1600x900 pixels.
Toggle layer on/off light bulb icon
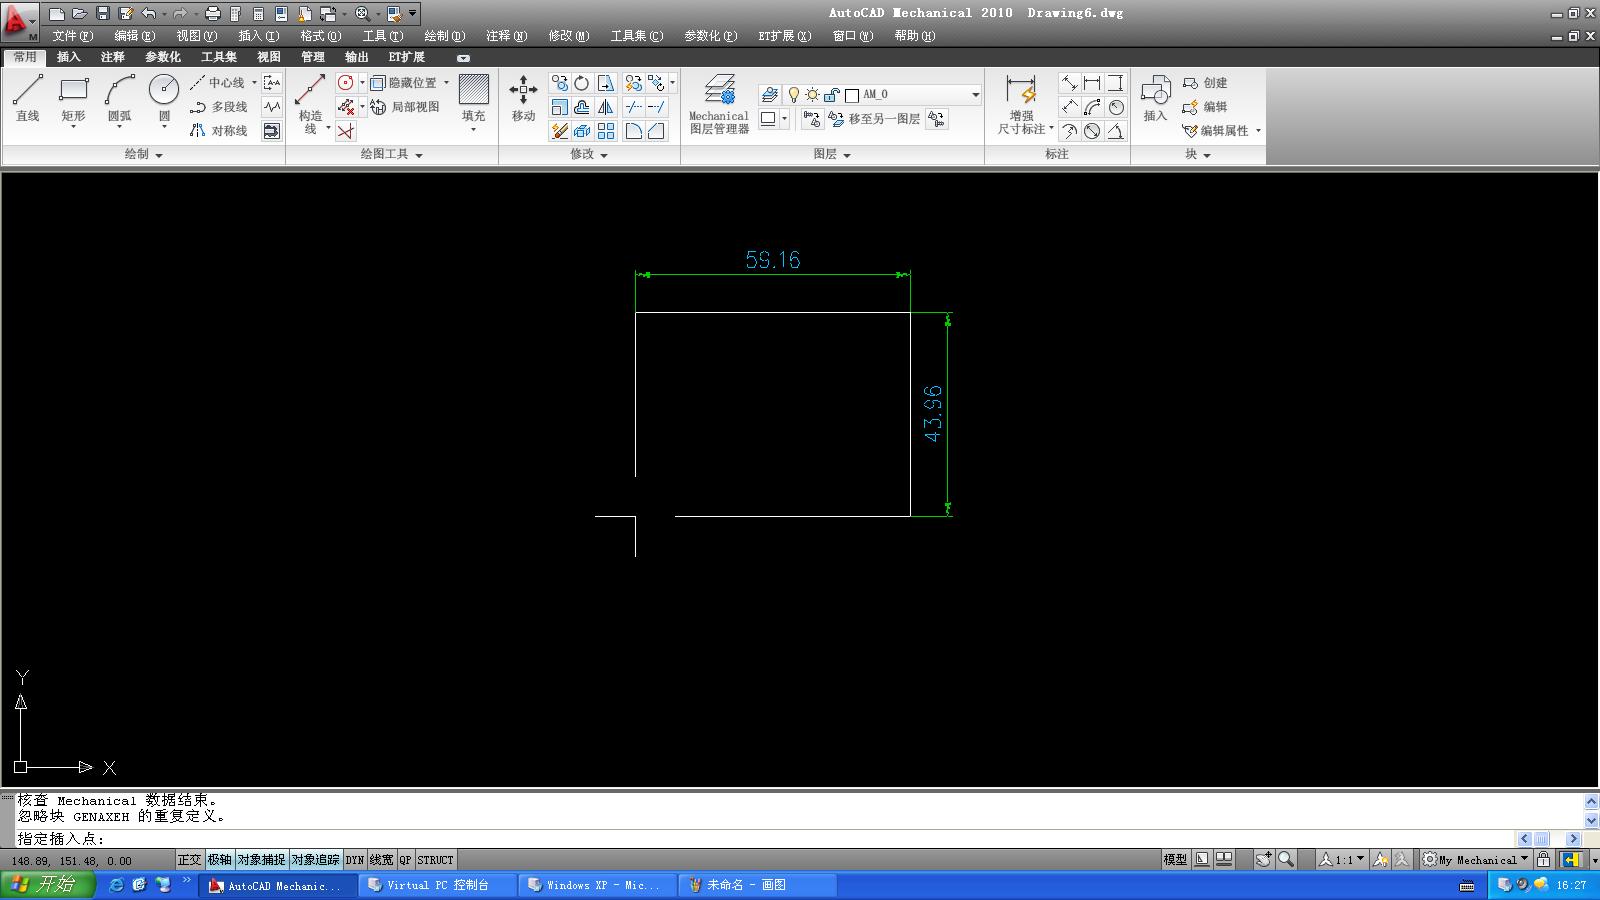click(793, 95)
